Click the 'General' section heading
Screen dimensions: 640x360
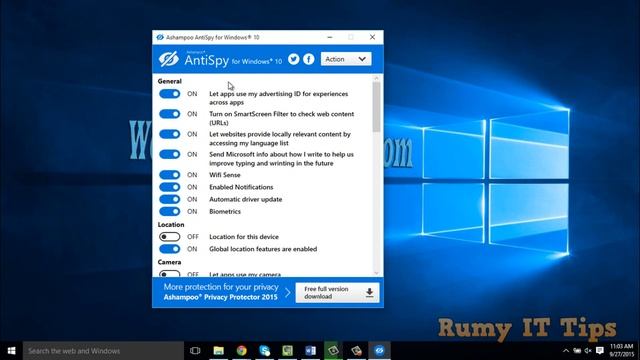169,81
